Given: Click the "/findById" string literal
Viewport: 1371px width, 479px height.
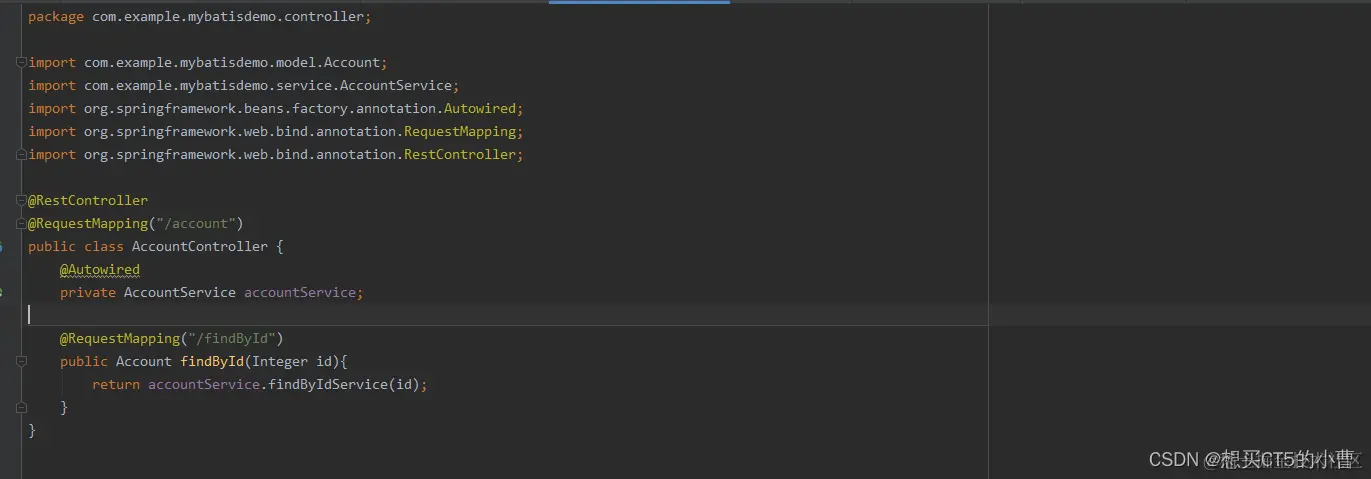Looking at the screenshot, I should click(231, 338).
